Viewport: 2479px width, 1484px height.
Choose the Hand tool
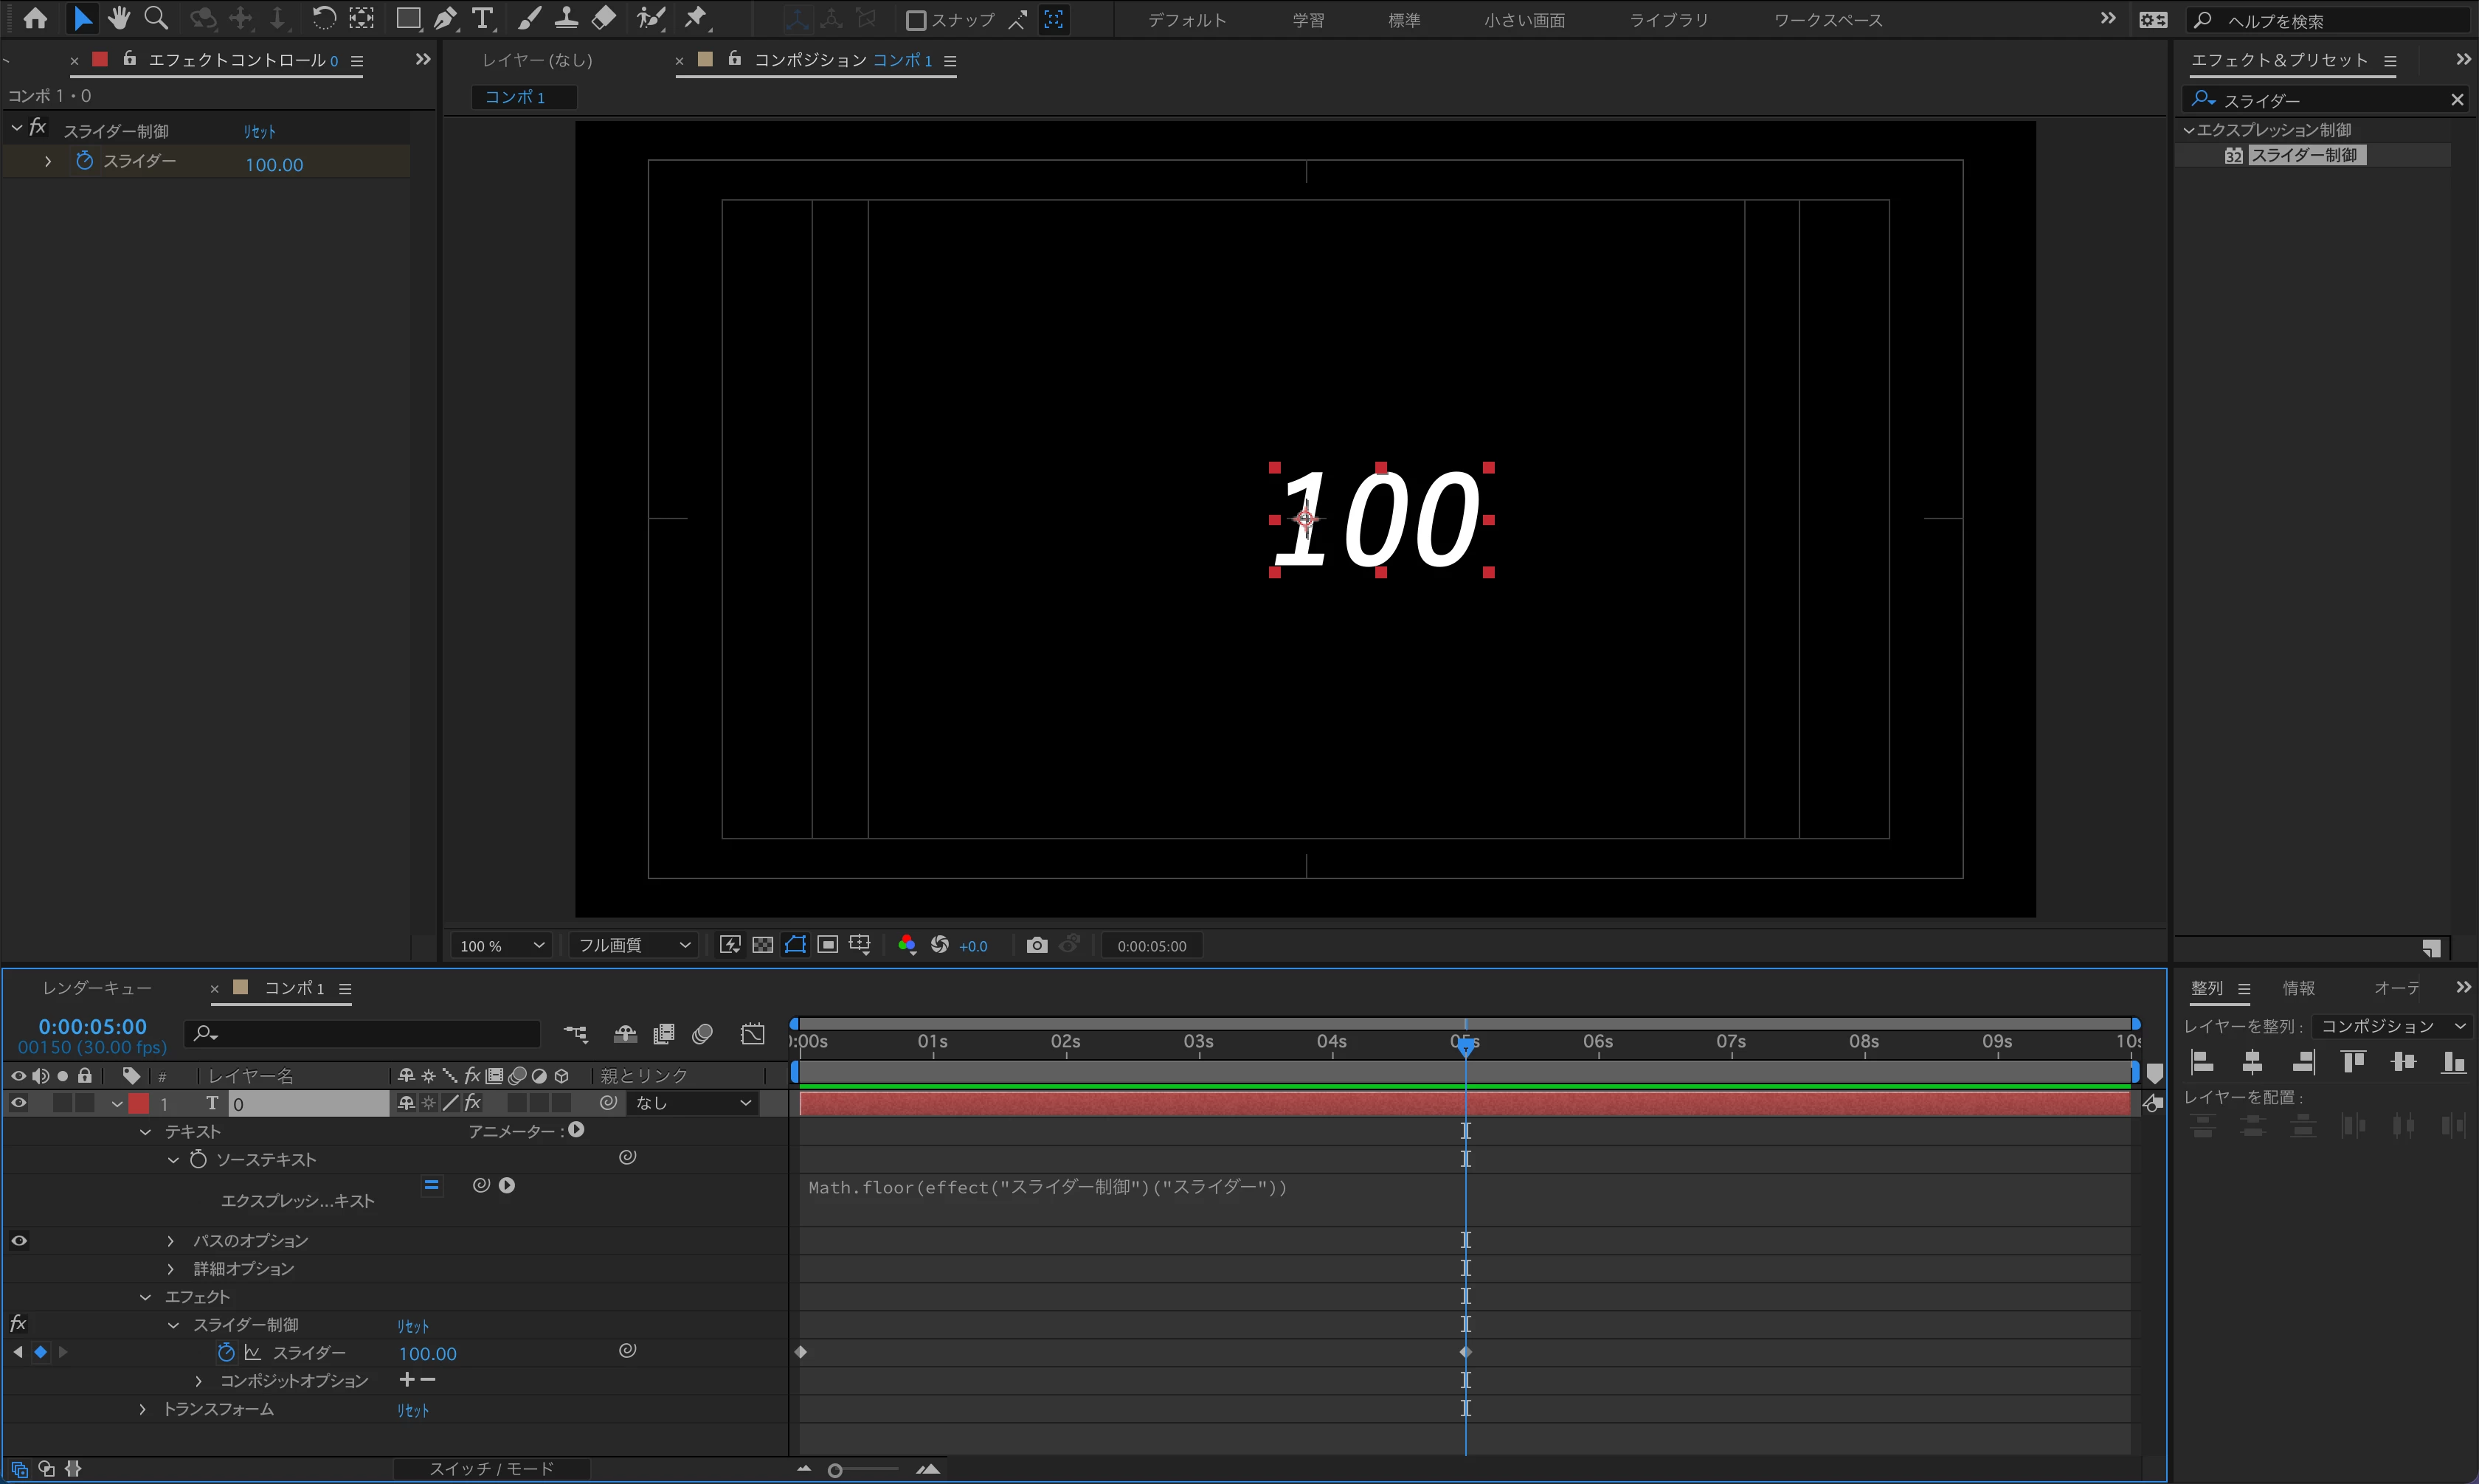119,18
